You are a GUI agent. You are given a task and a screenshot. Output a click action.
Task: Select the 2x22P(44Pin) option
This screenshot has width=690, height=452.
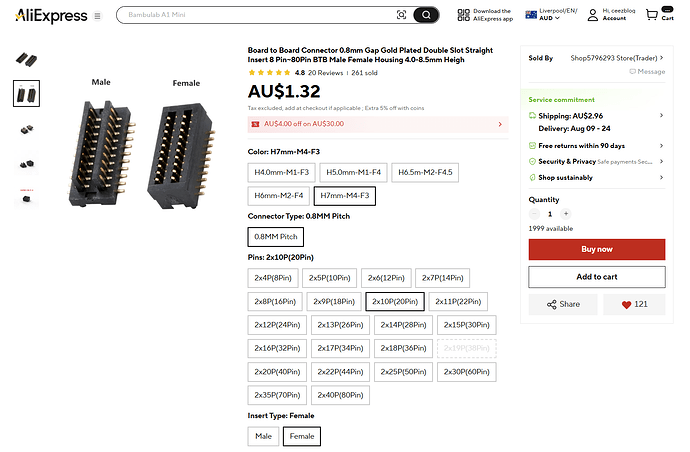tap(341, 372)
